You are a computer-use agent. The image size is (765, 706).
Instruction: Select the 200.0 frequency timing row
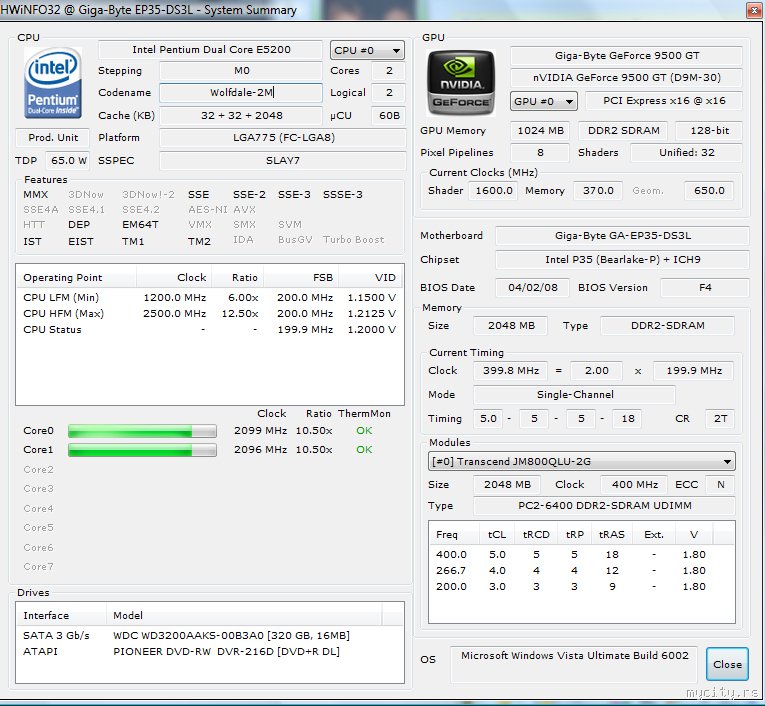coord(582,586)
